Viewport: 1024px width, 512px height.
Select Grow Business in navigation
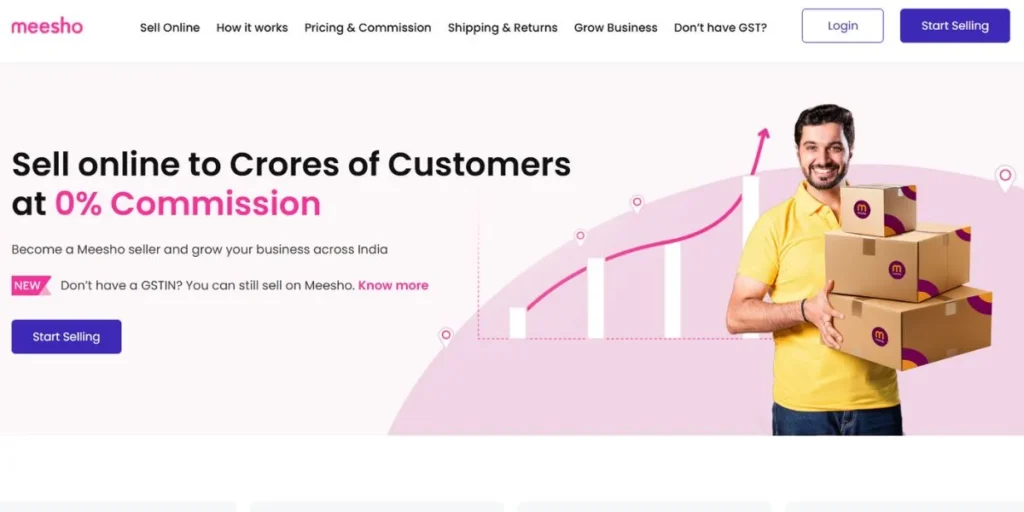[x=616, y=27]
